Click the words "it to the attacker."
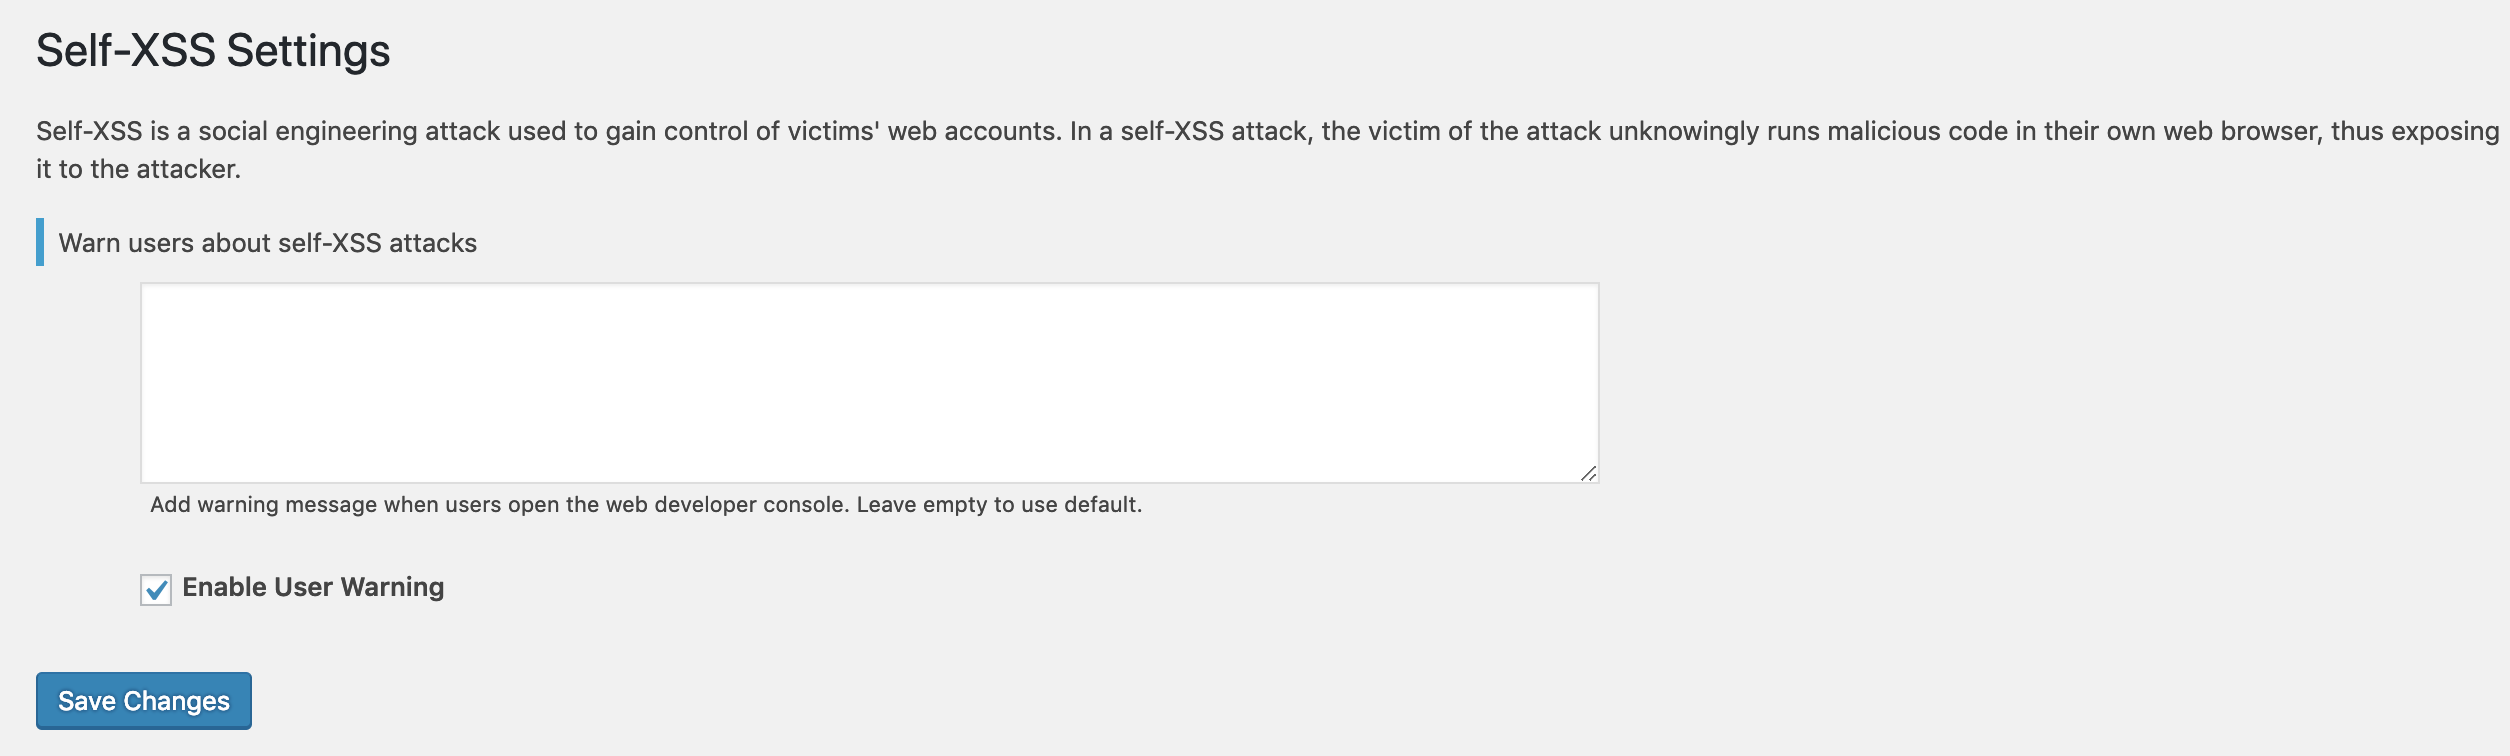 pyautogui.click(x=138, y=170)
